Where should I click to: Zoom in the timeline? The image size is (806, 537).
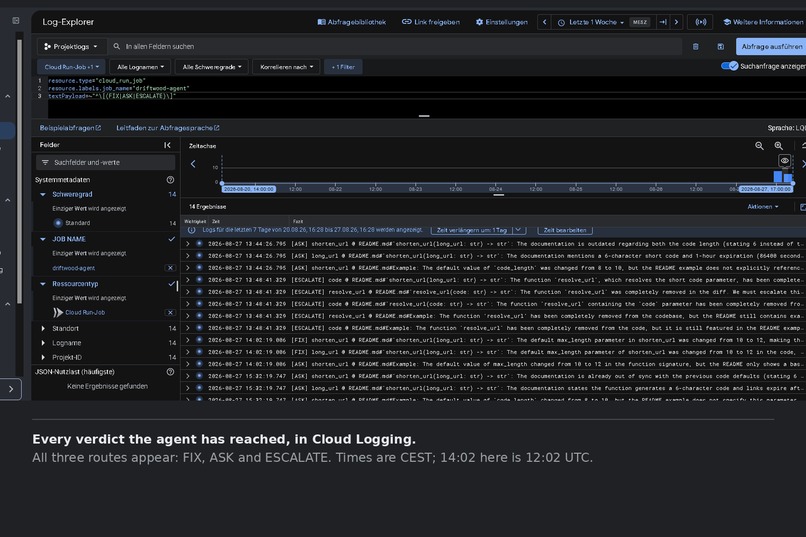coord(779,146)
